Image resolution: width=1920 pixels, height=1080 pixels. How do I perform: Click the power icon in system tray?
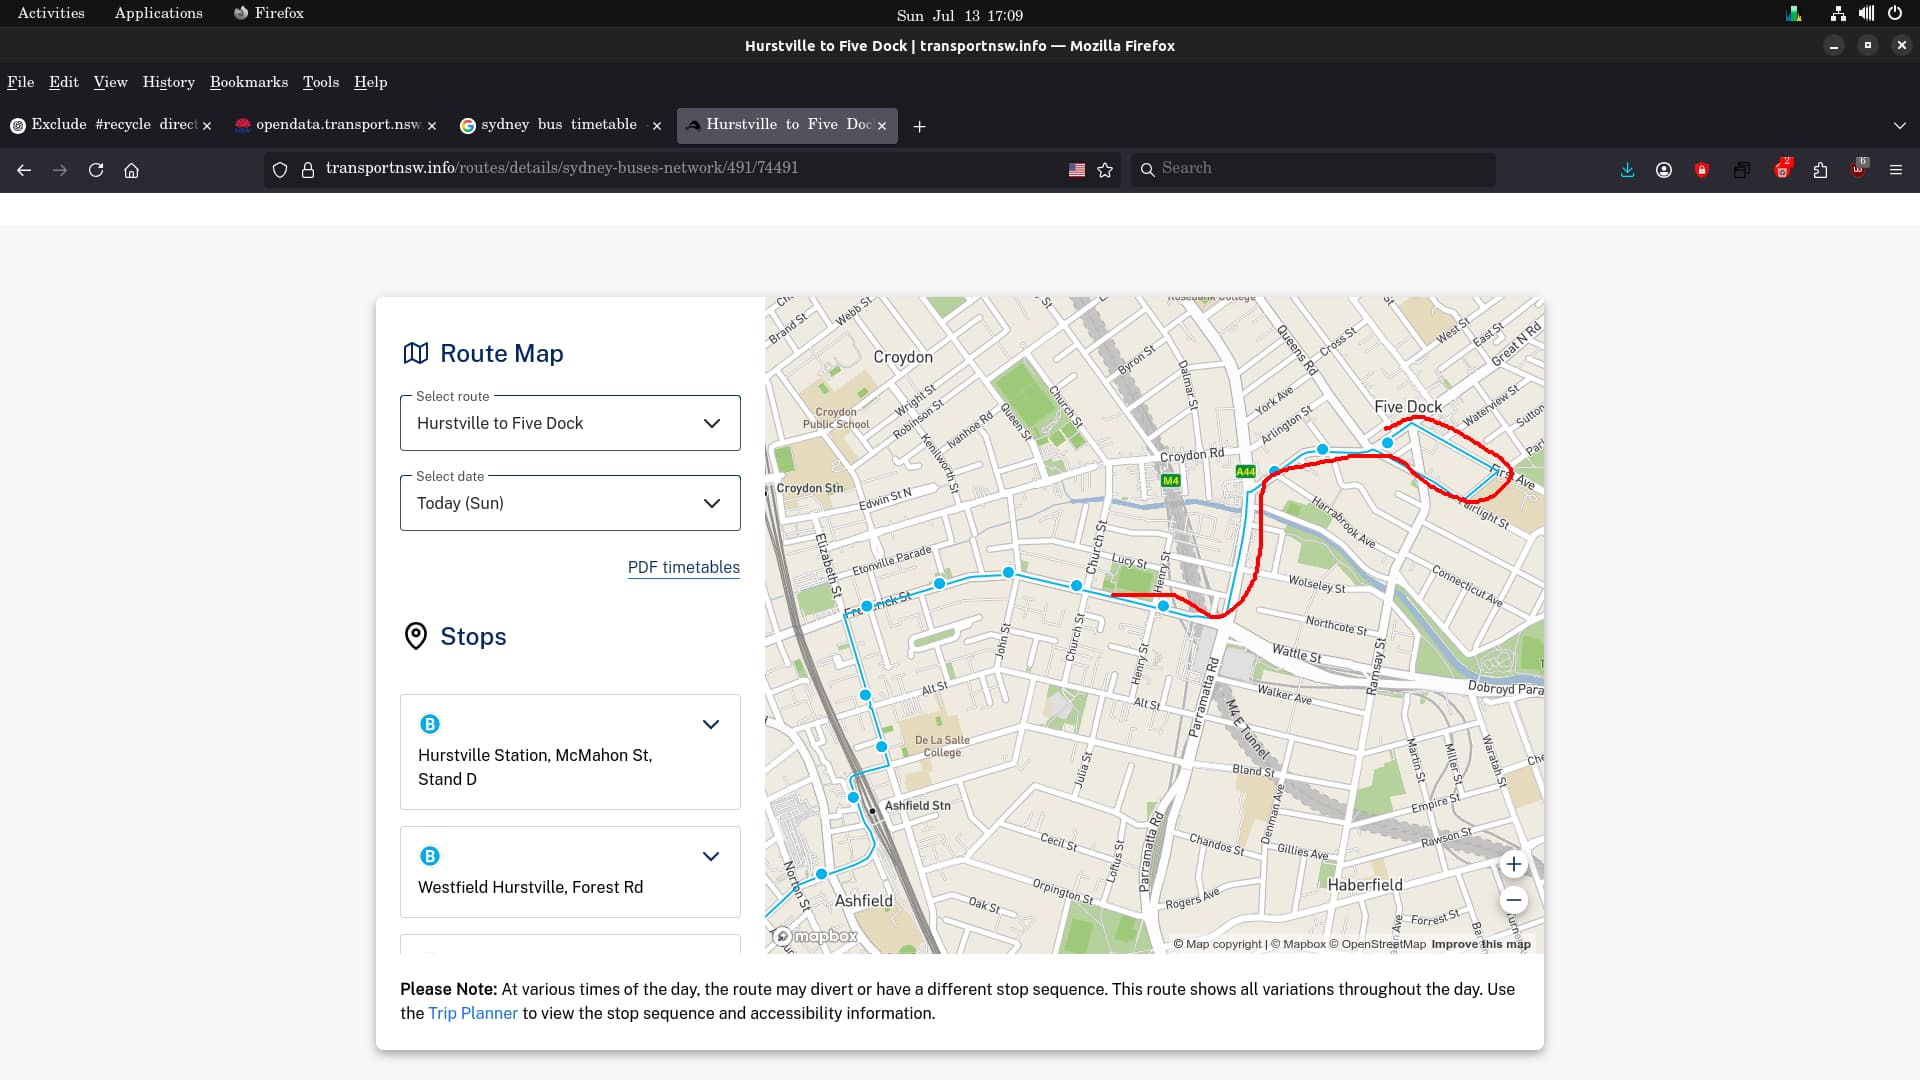click(x=1895, y=13)
